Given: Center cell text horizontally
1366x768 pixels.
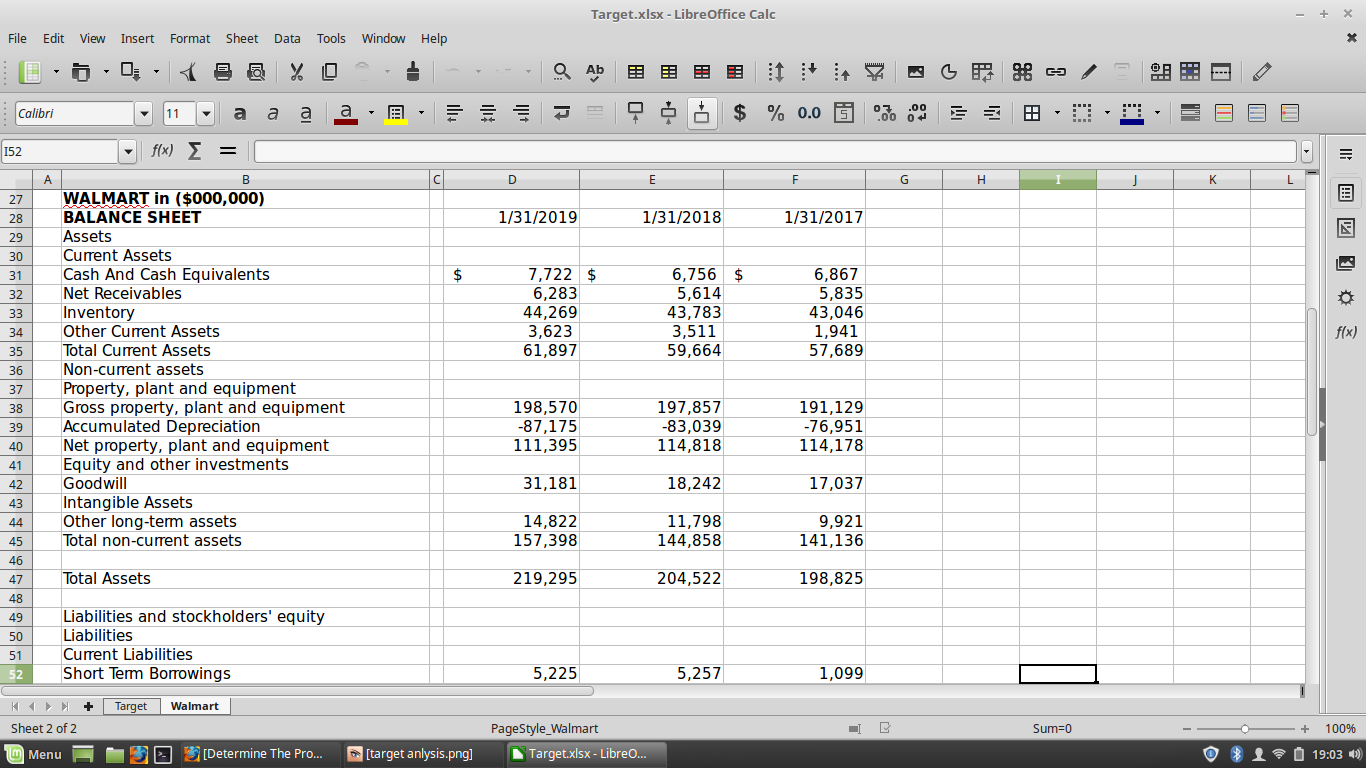Looking at the screenshot, I should [x=488, y=113].
